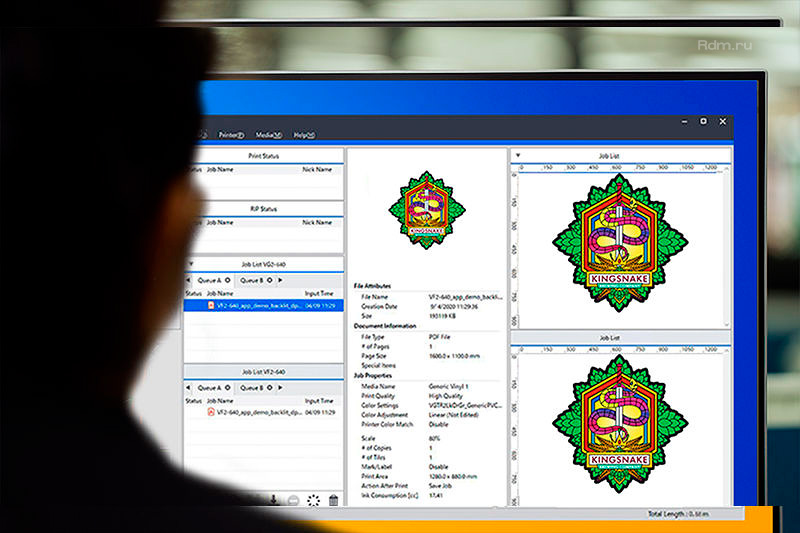Click the File Attributes section heading
The width and height of the screenshot is (800, 533).
pos(372,286)
